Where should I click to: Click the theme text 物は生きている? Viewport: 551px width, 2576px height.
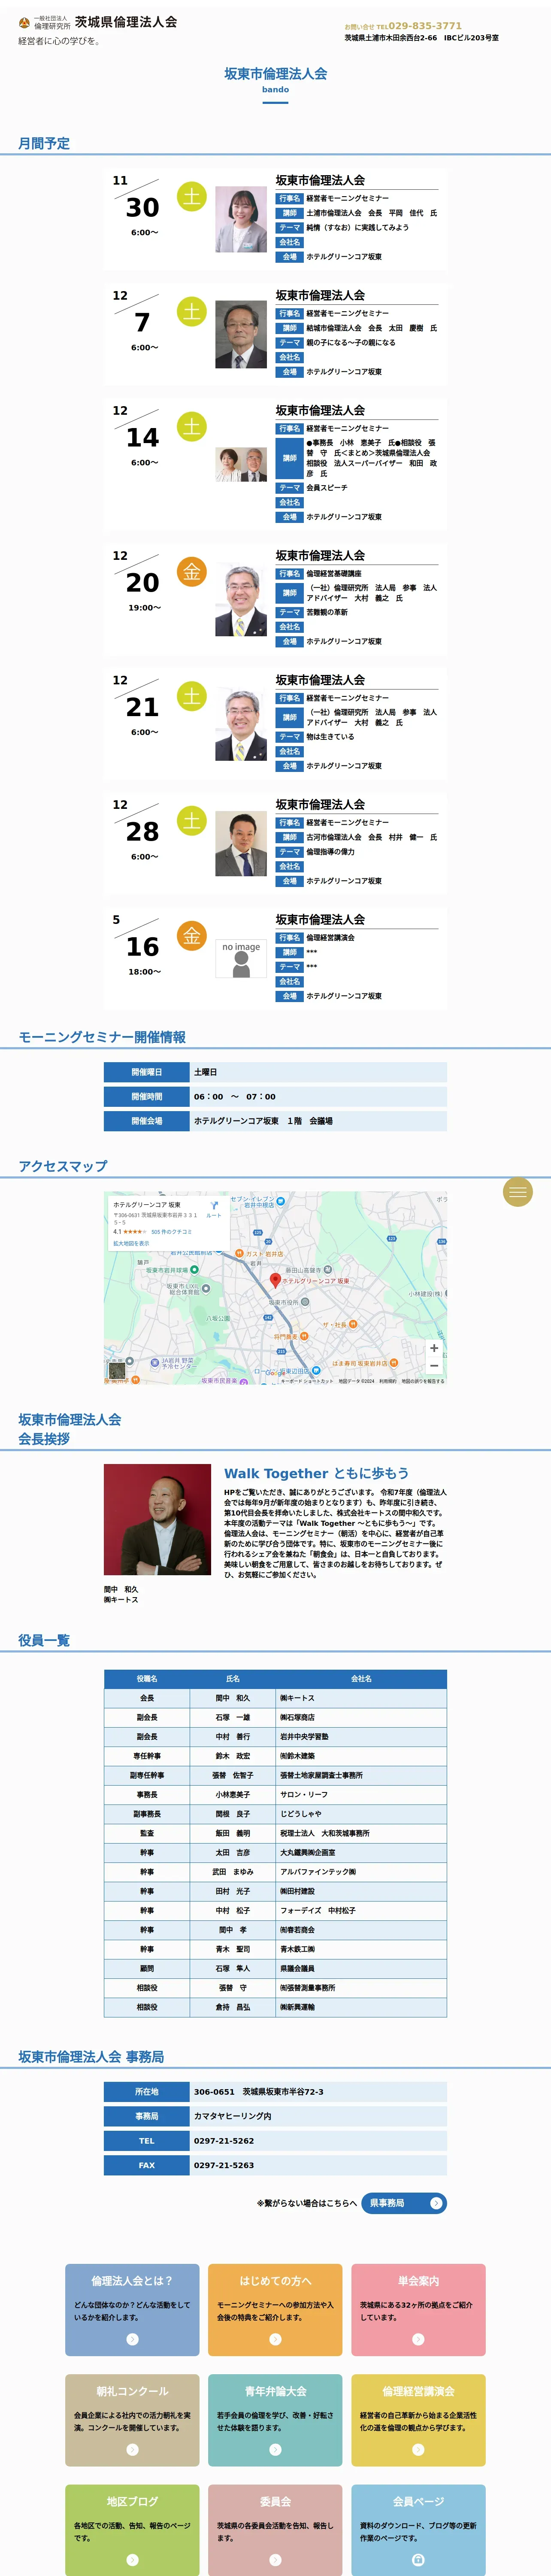tap(330, 737)
